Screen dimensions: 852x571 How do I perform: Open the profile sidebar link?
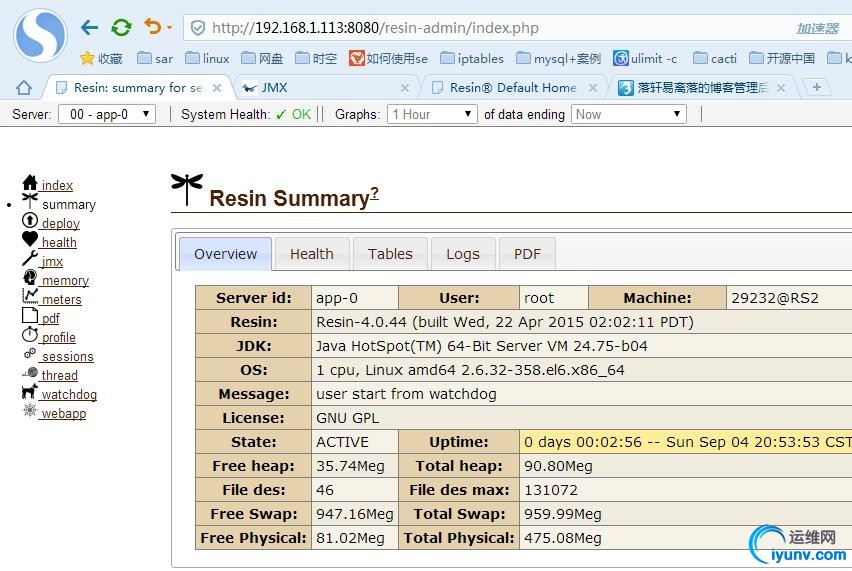pos(59,337)
